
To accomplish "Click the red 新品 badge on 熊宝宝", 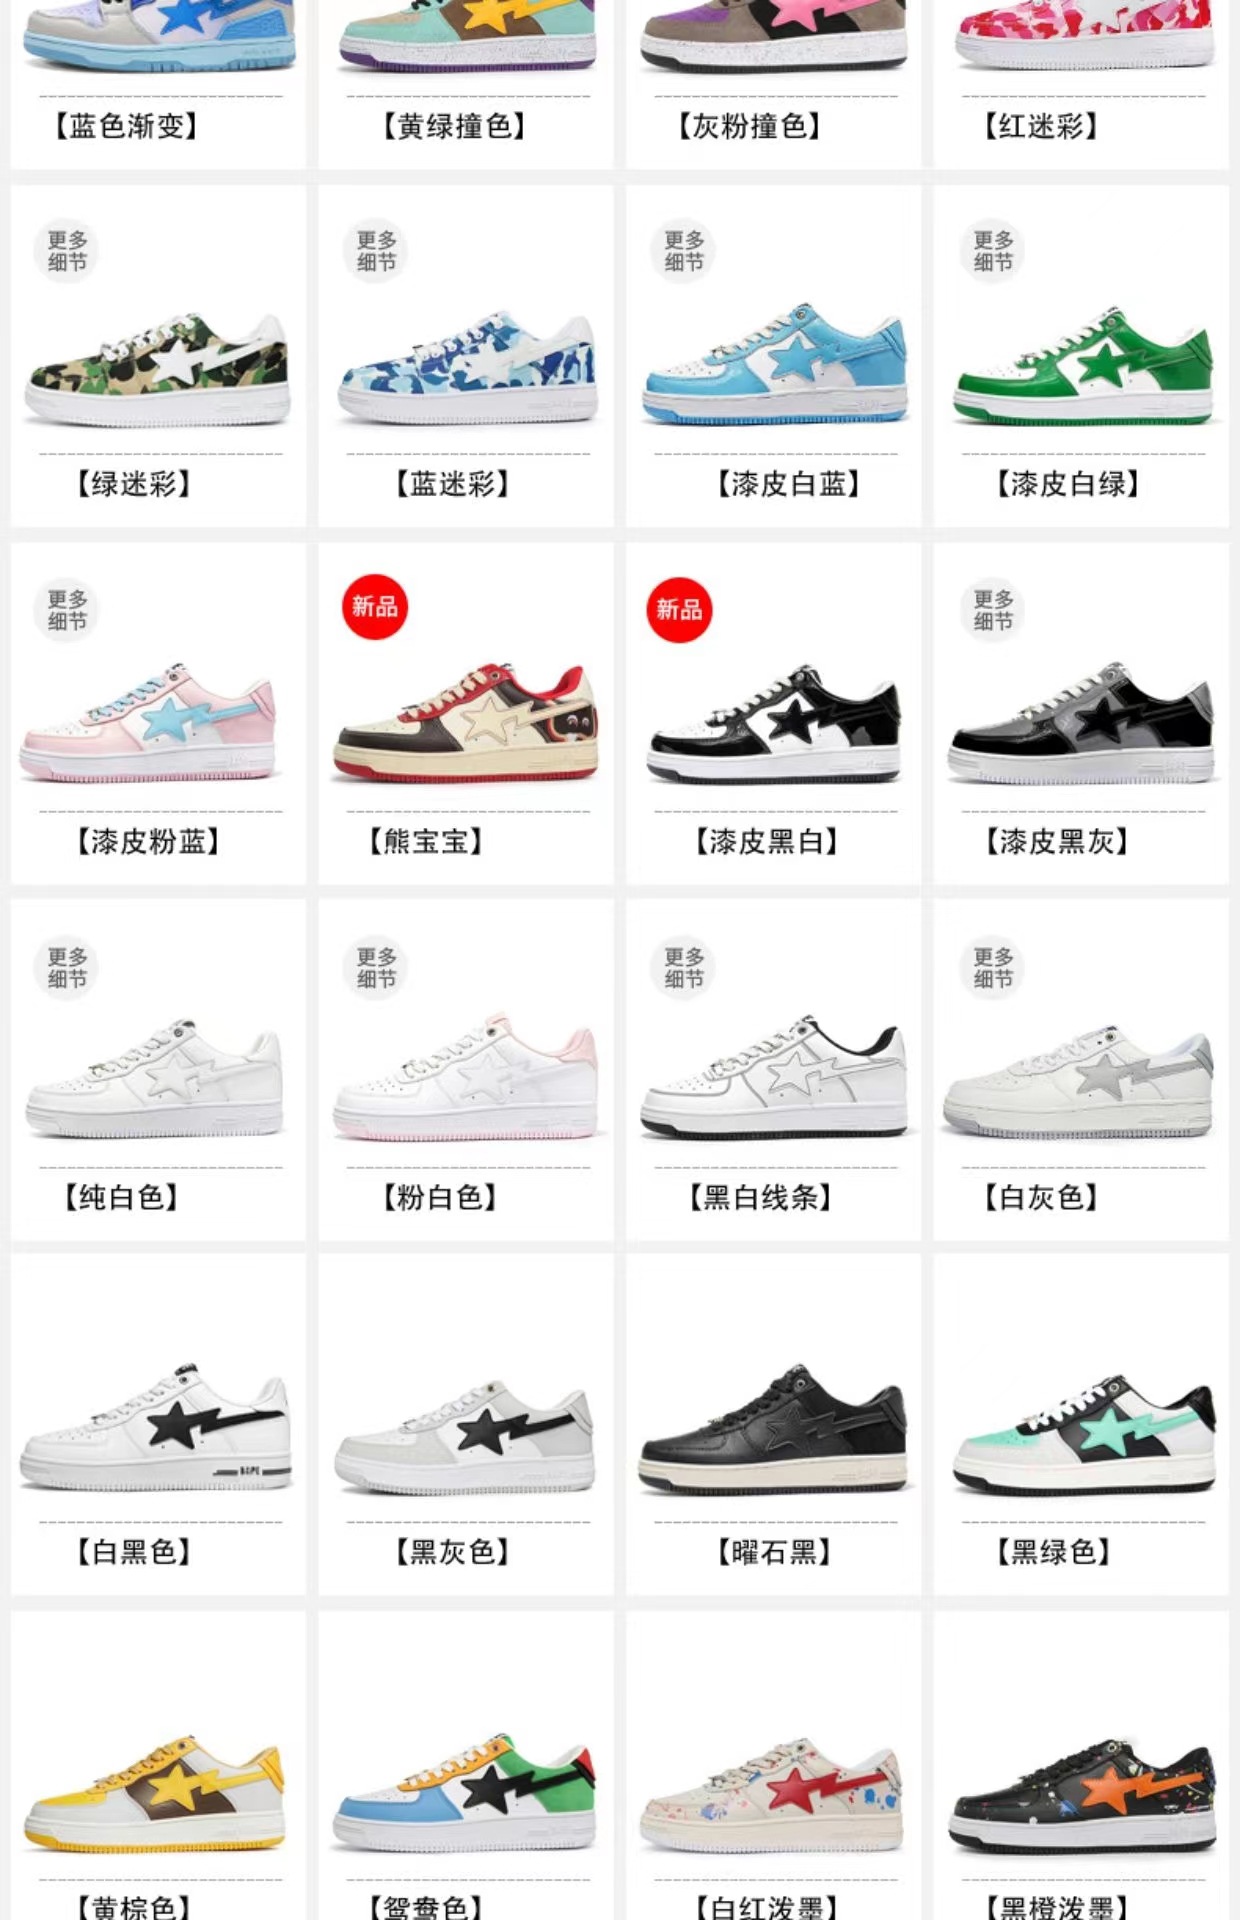I will (x=375, y=607).
